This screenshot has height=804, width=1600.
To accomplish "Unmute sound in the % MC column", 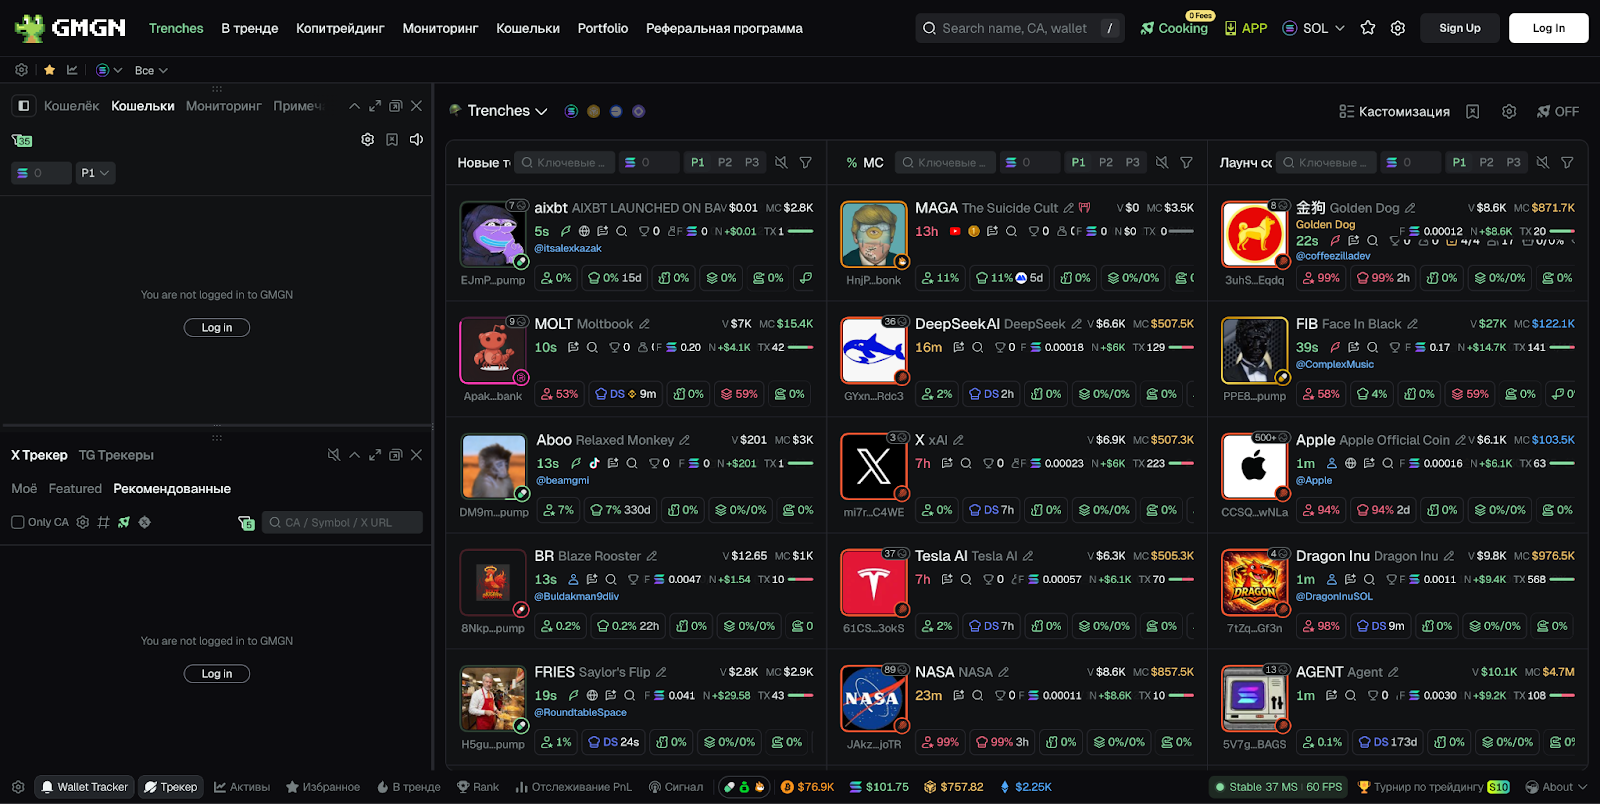I will point(1162,162).
